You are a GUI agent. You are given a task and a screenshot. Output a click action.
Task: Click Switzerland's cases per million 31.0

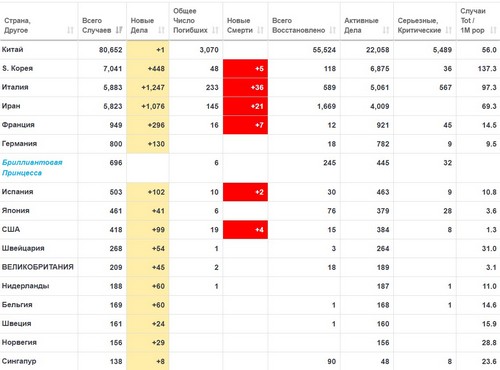[489, 249]
